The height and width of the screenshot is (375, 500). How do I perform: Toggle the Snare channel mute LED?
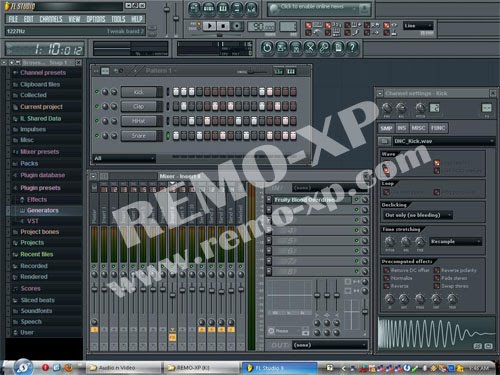coord(97,135)
